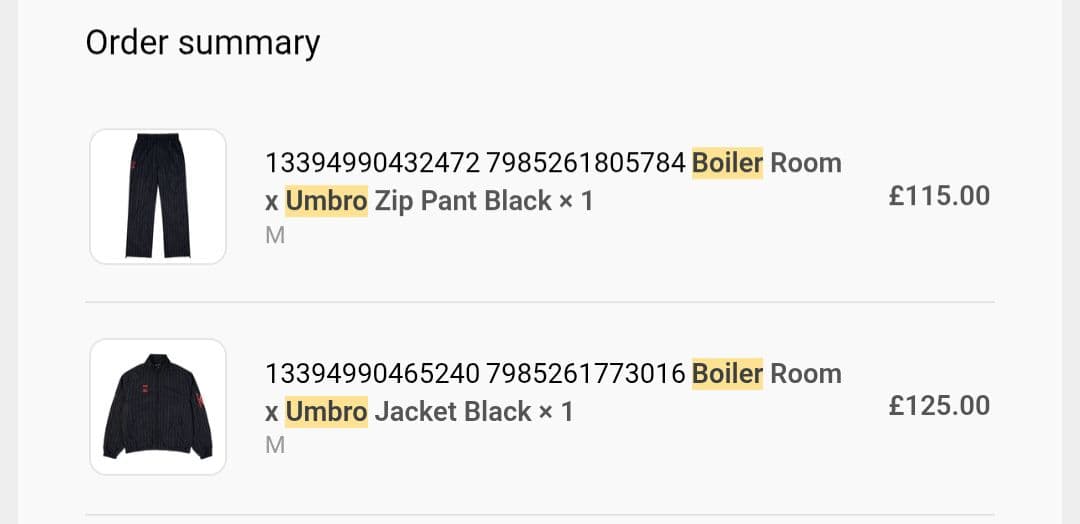Click the Order summary heading
Screen dimensions: 1080x524
202,43
